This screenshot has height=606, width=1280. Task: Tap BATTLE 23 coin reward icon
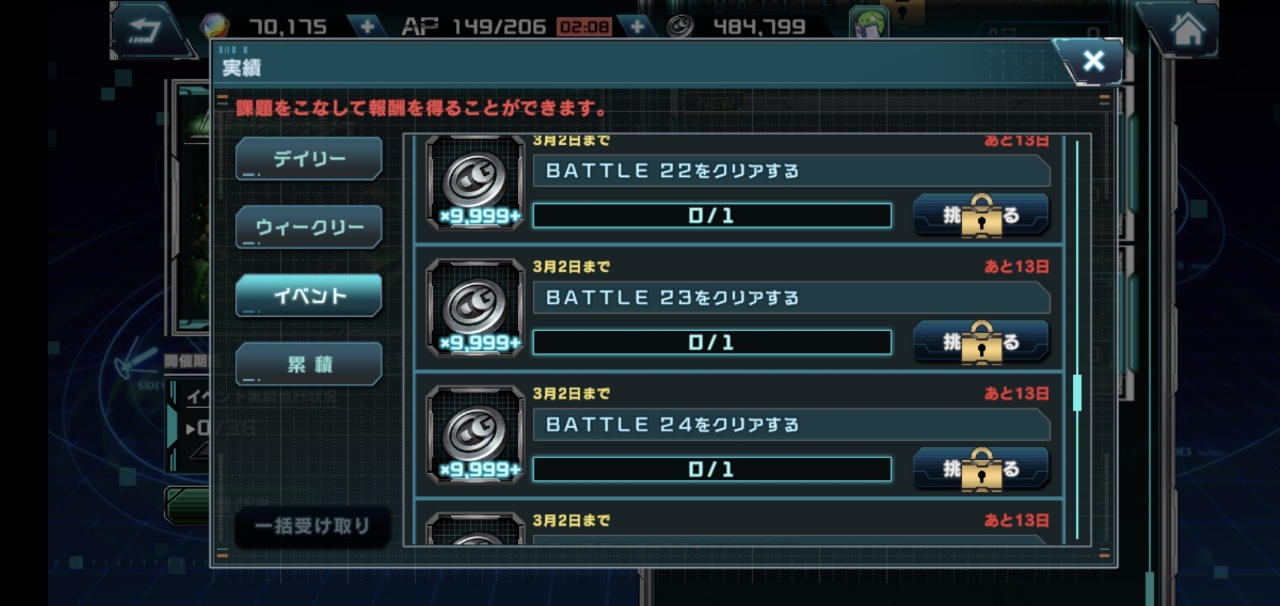coord(475,308)
